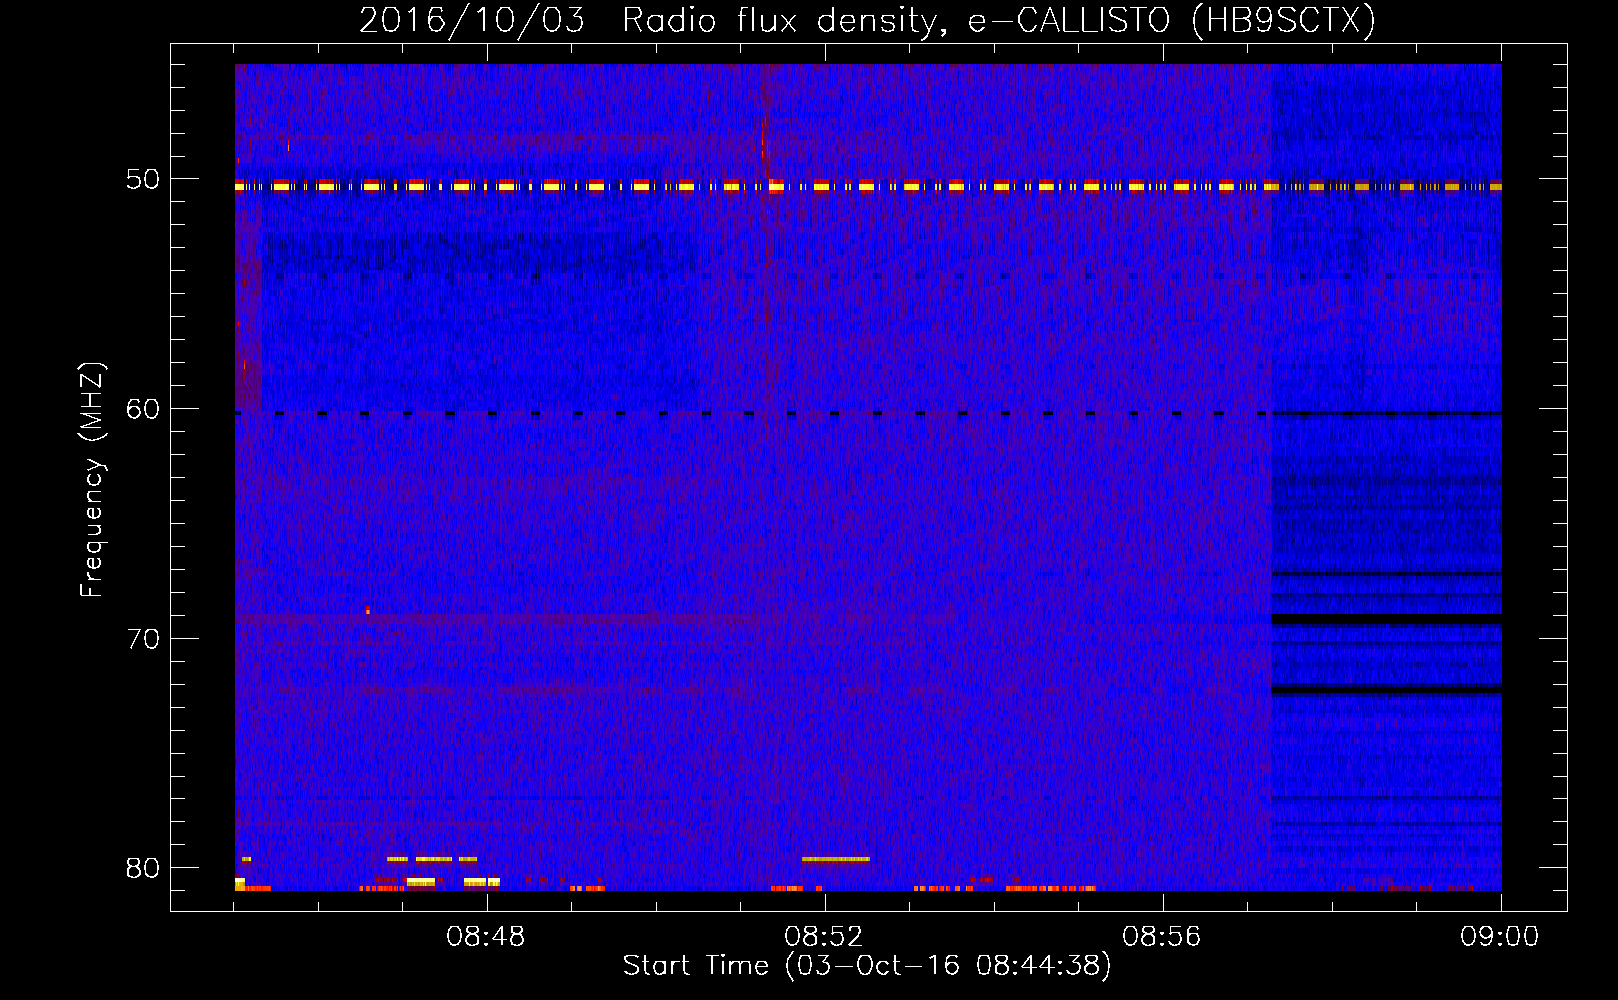This screenshot has width=1618, height=1000.
Task: Click the yellow streak near 80 MHz at 08:52
Action: coord(836,859)
